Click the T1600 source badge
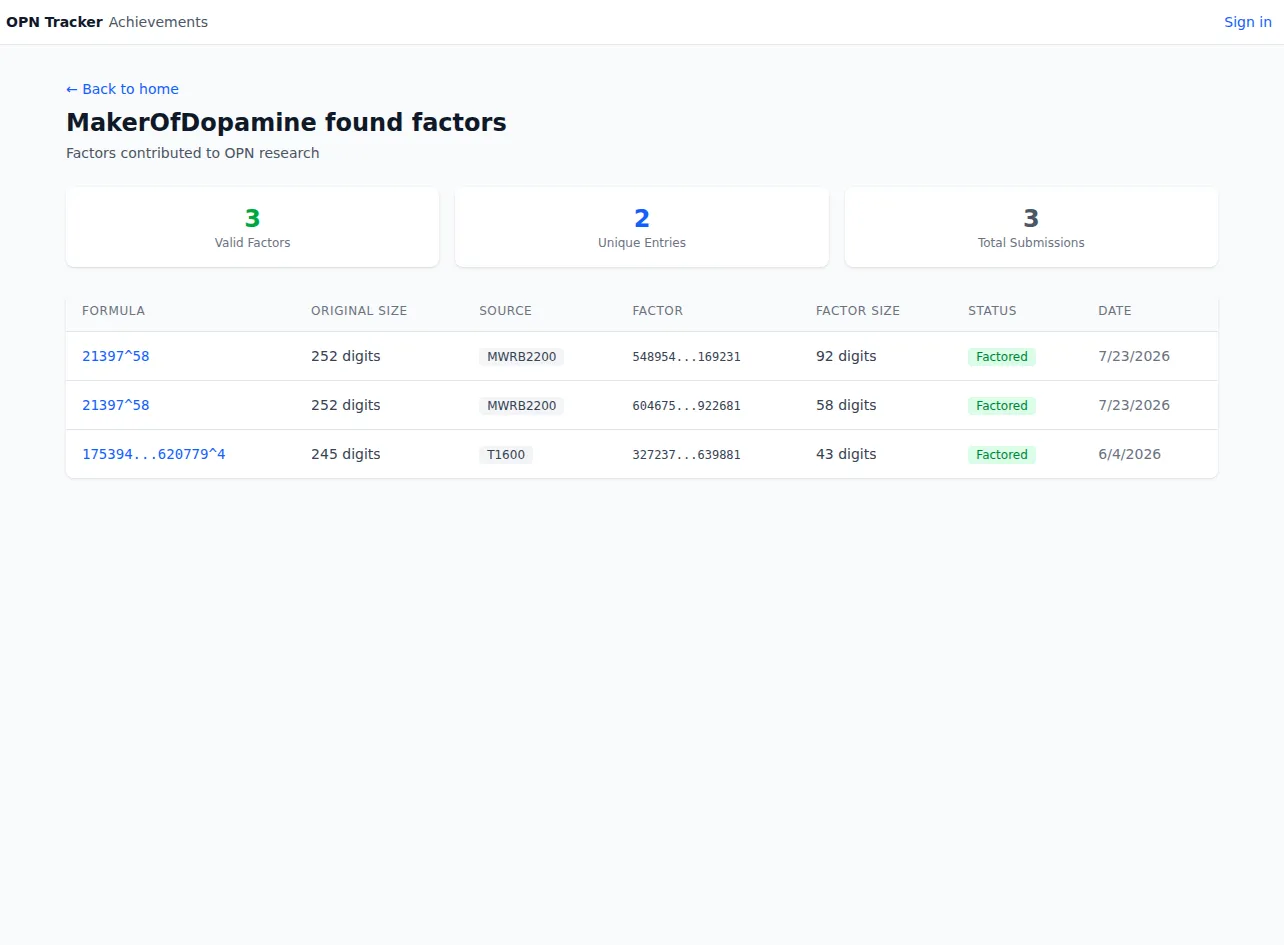Image resolution: width=1284 pixels, height=945 pixels. [x=506, y=454]
